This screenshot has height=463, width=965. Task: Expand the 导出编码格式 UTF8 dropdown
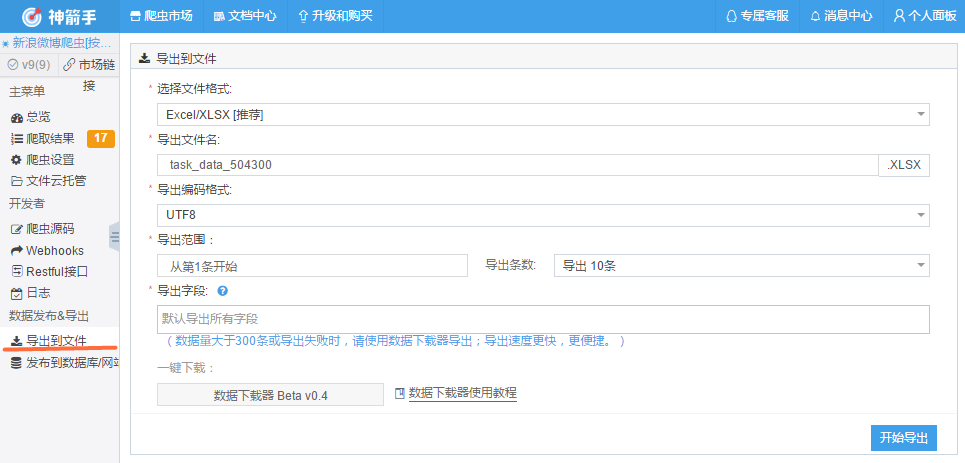click(543, 215)
